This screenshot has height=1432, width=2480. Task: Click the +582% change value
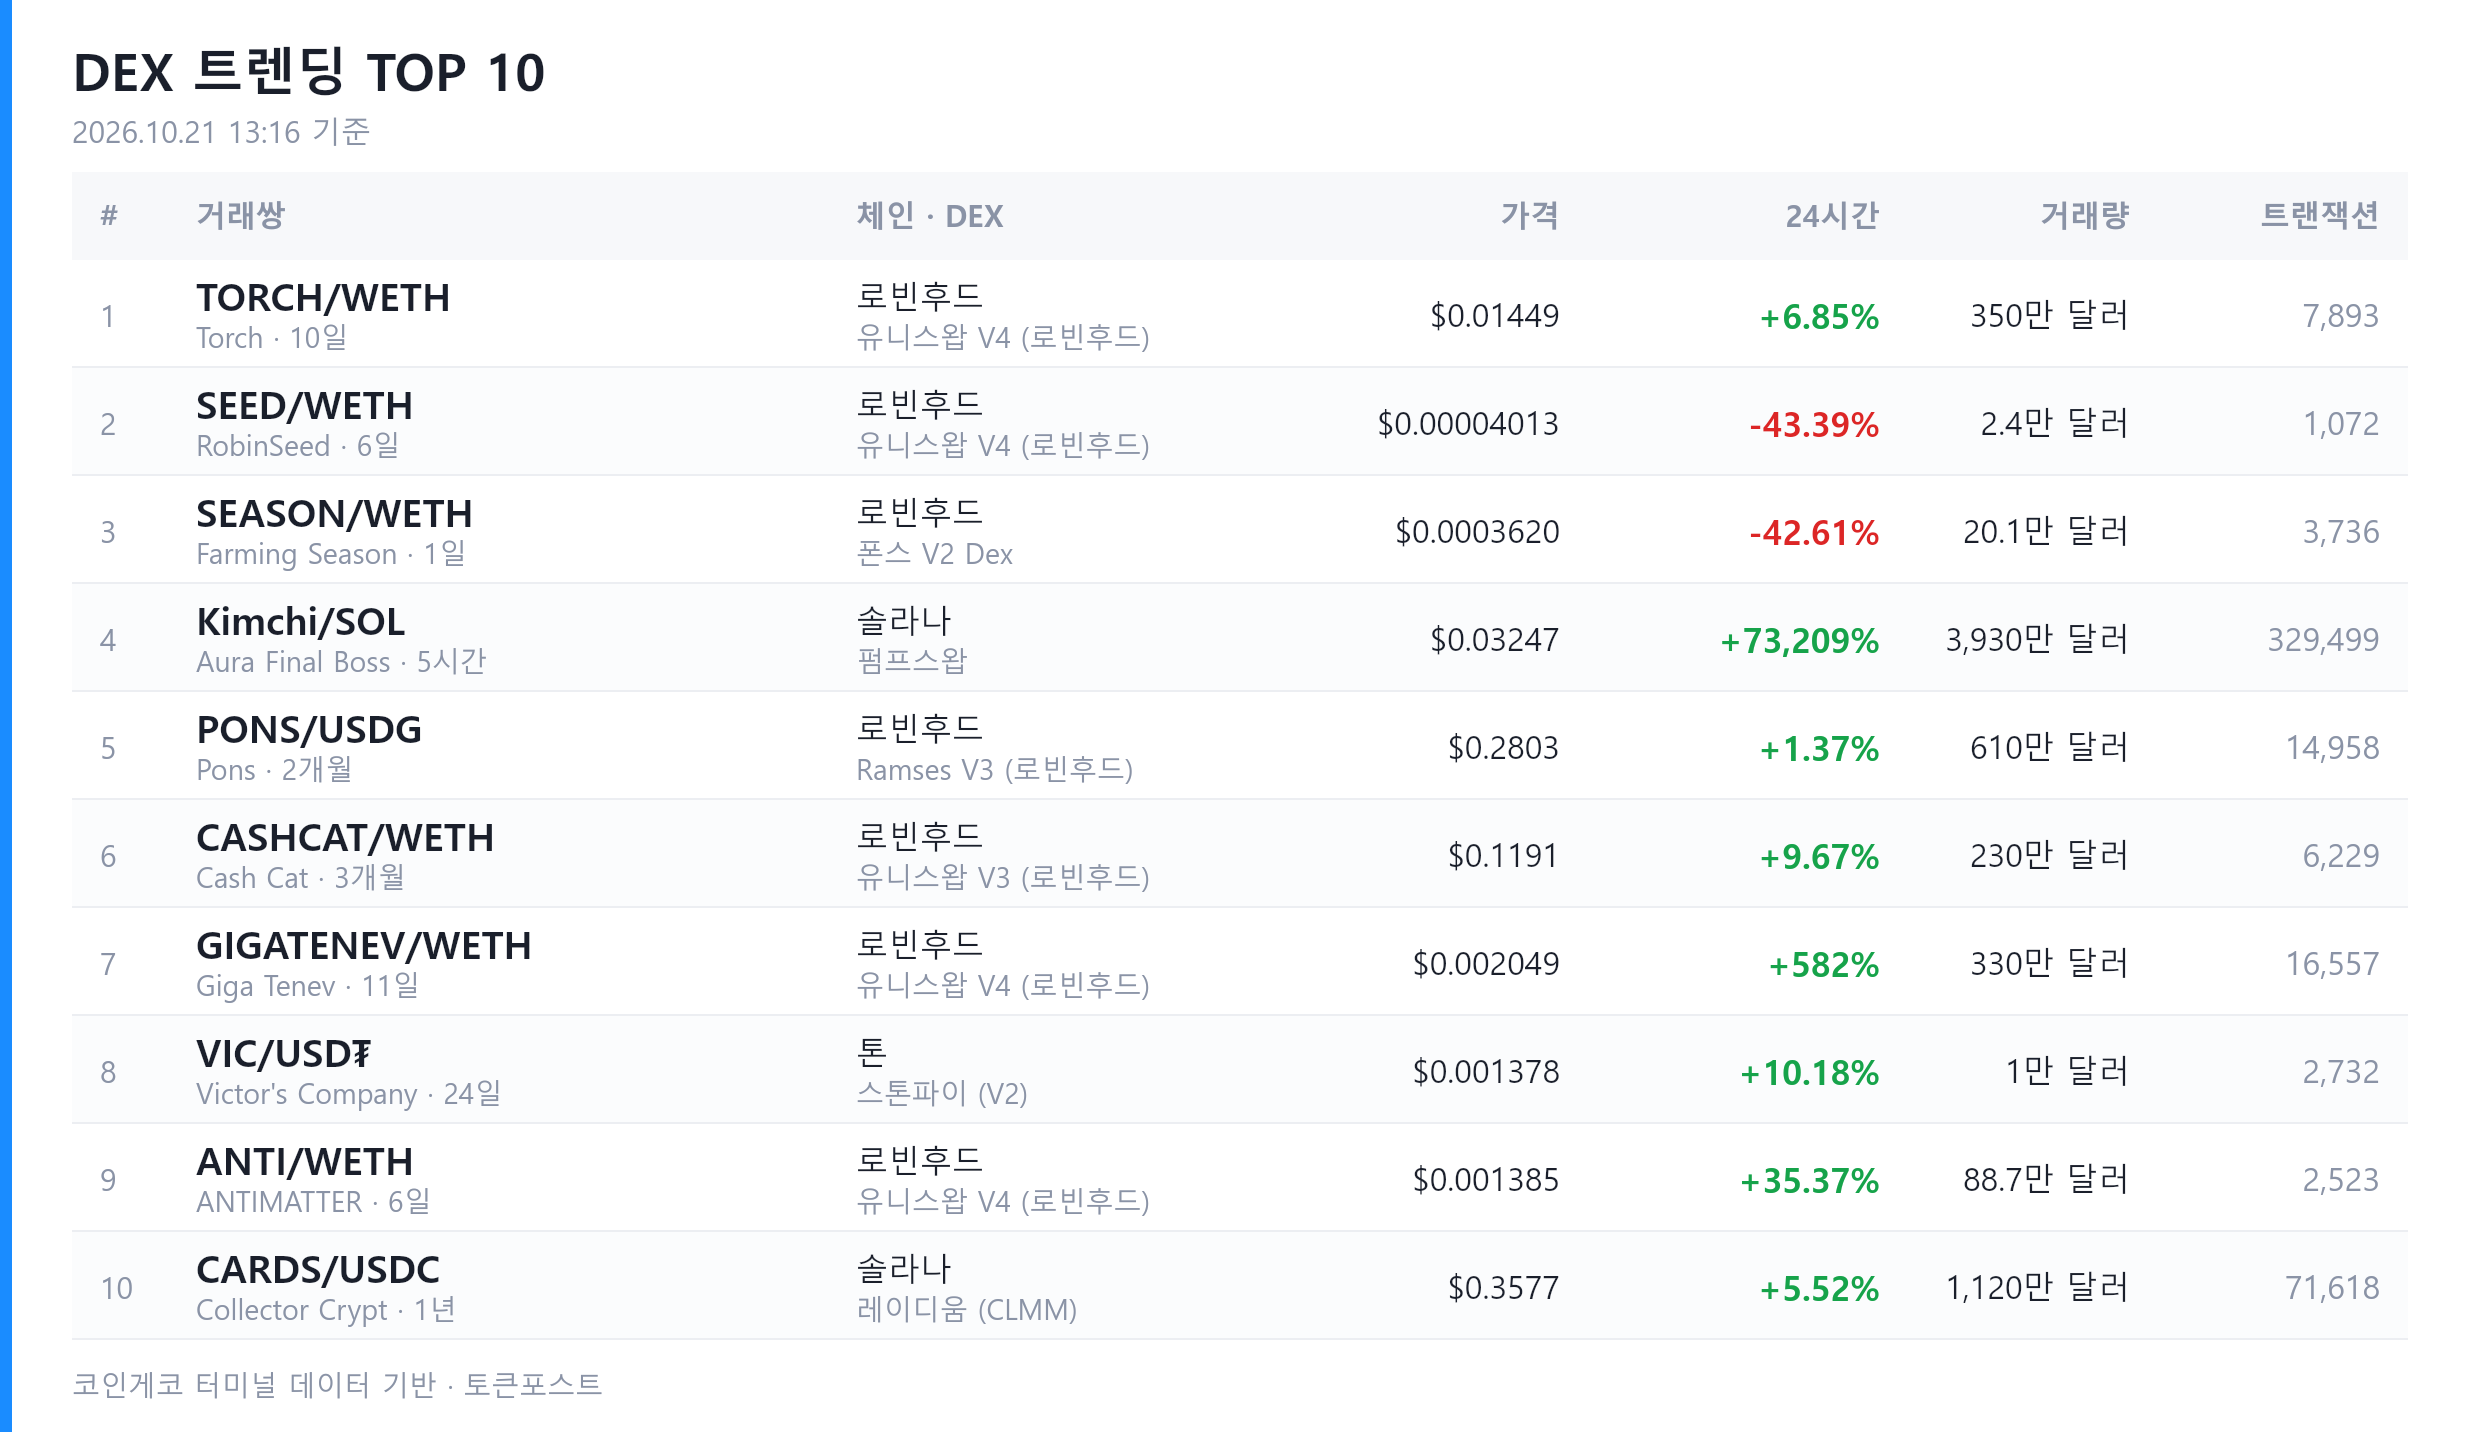[1824, 965]
